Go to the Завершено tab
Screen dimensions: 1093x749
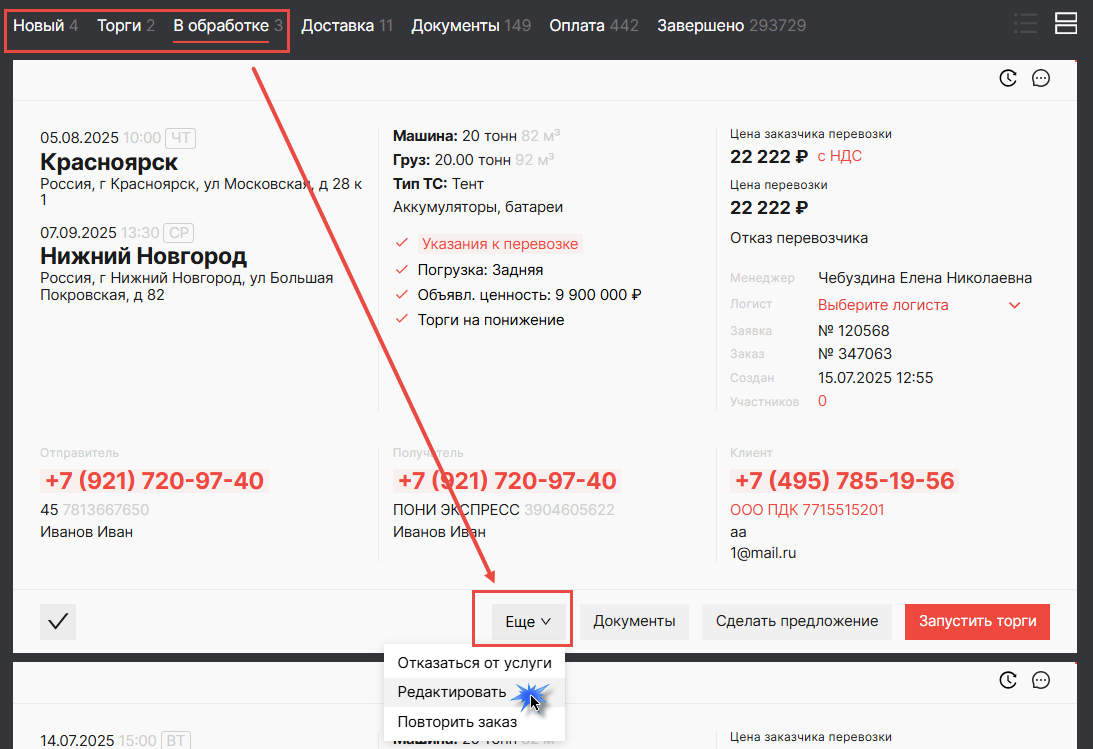tap(731, 26)
